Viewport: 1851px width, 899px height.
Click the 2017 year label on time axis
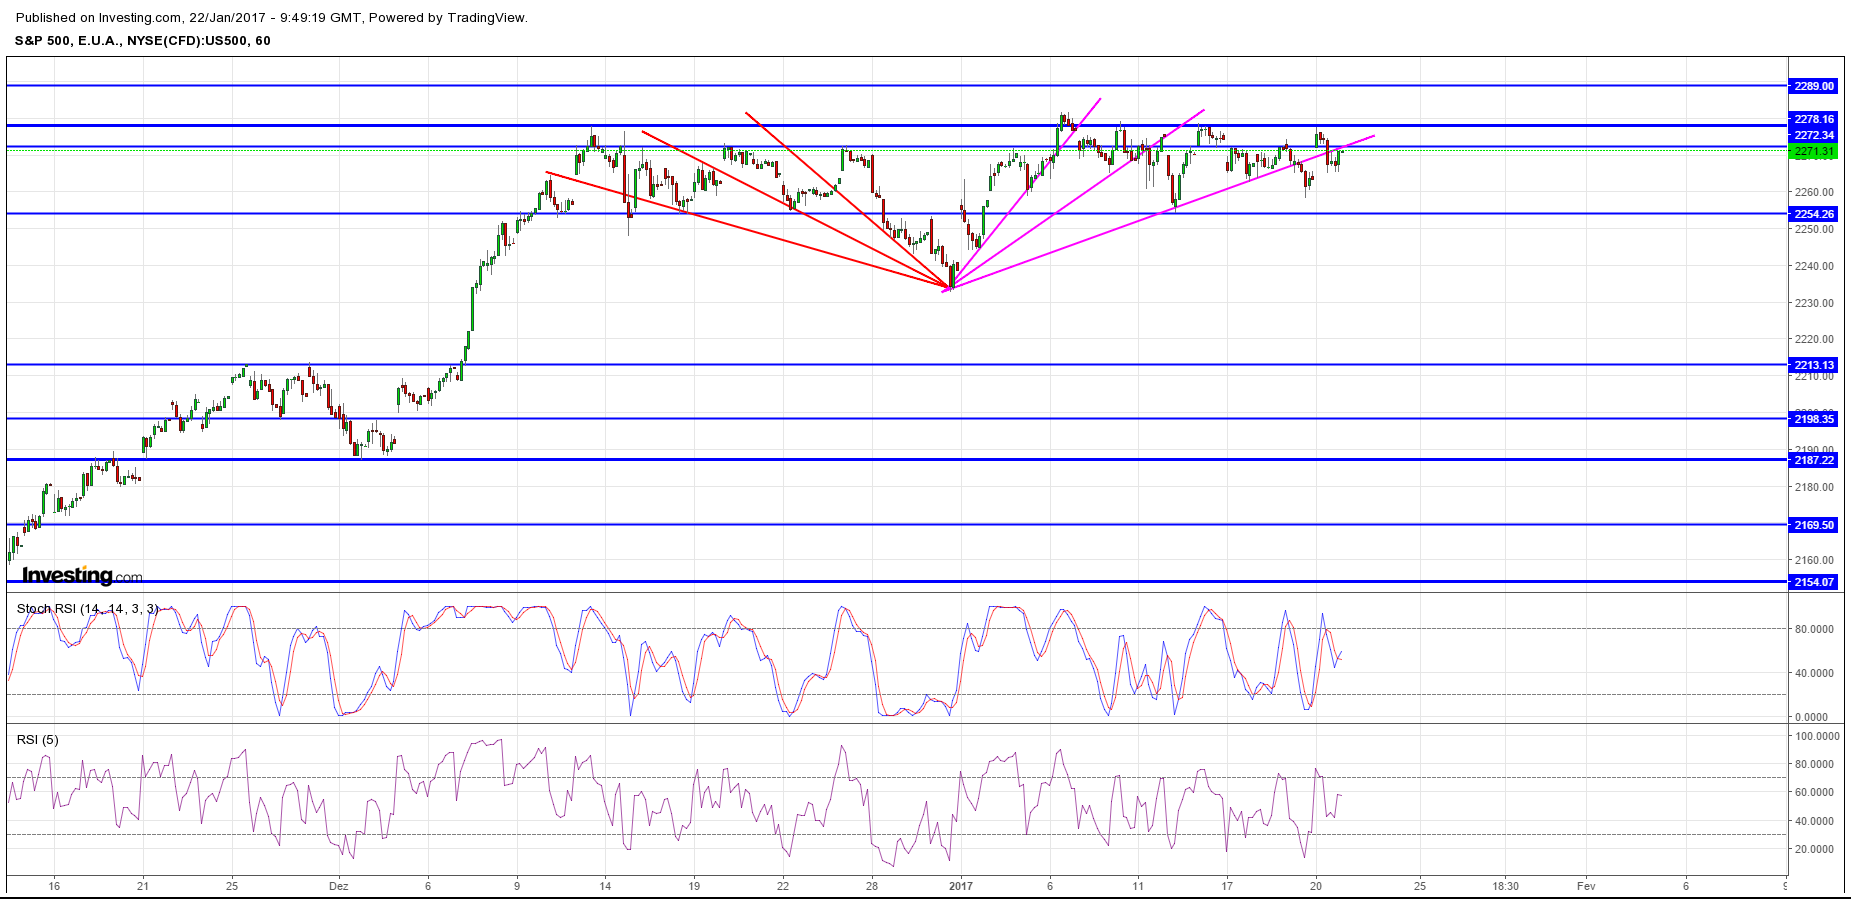(x=960, y=886)
